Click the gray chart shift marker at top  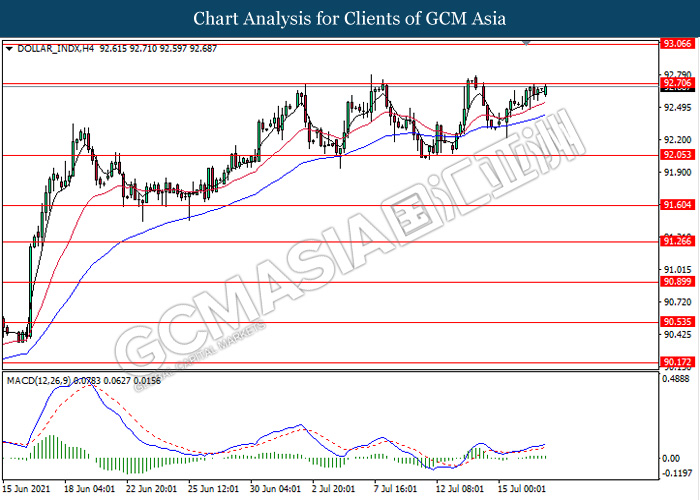pos(527,43)
